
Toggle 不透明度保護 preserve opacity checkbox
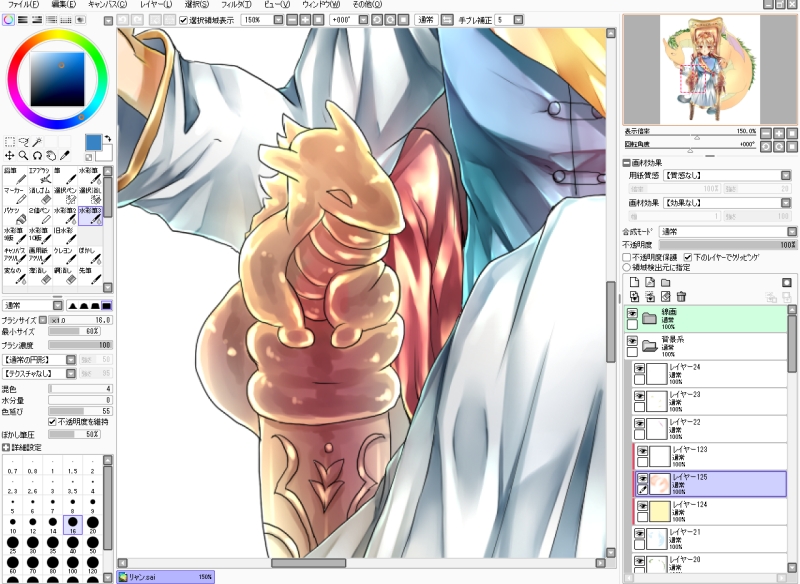(x=627, y=258)
